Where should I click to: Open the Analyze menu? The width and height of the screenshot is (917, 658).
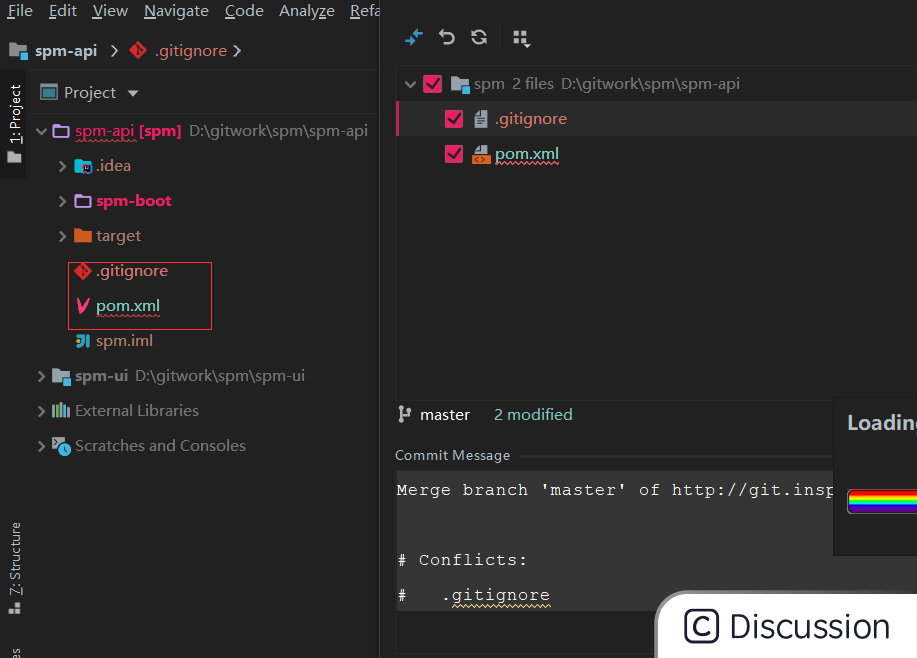pos(306,11)
